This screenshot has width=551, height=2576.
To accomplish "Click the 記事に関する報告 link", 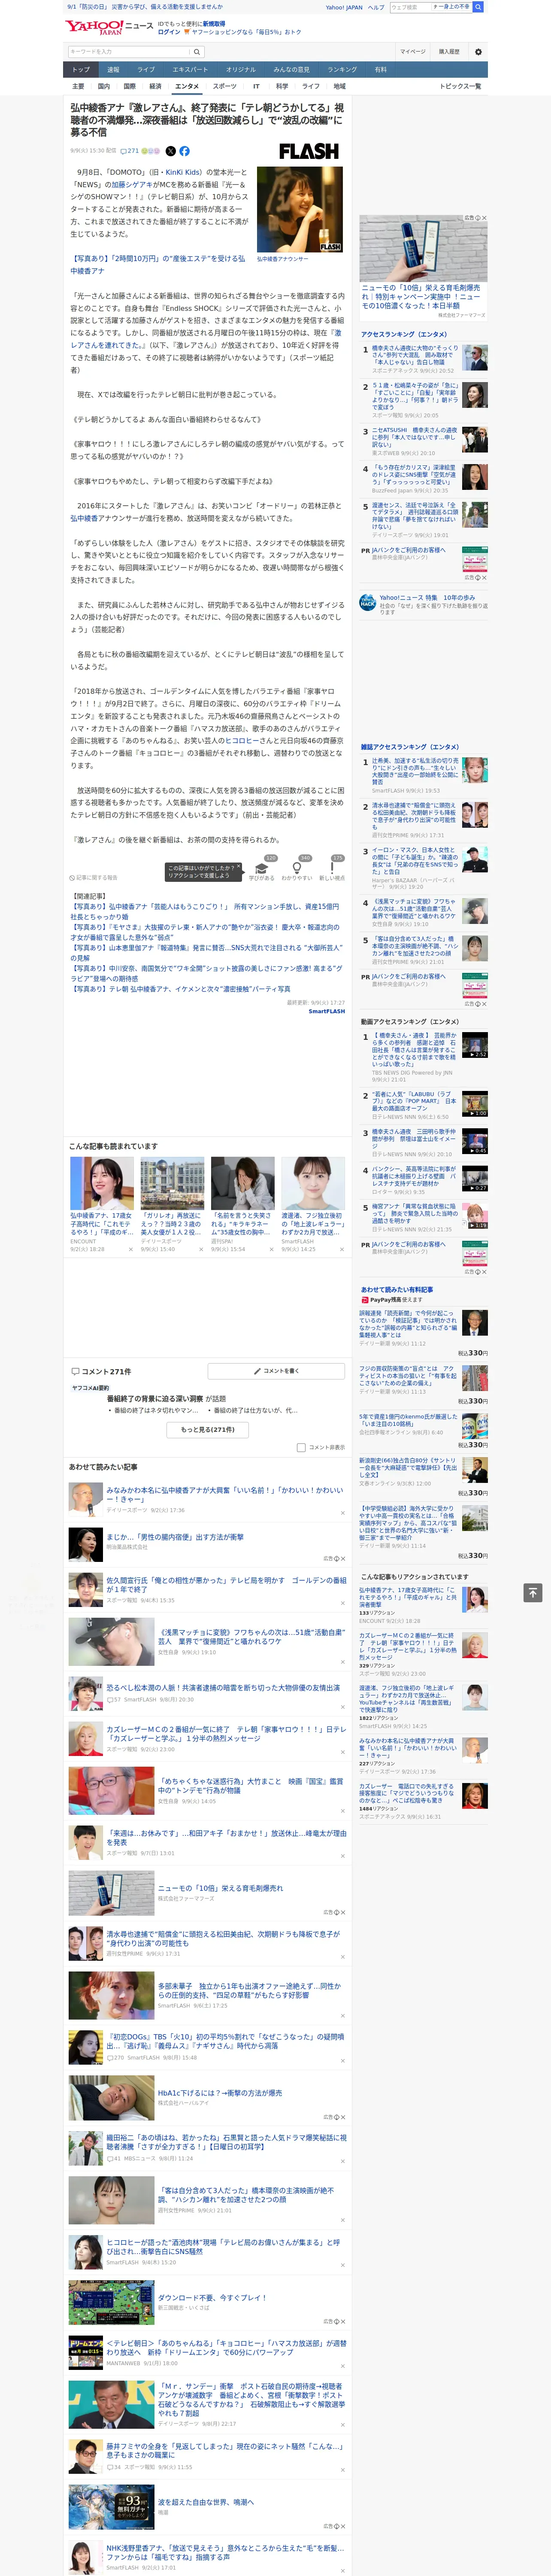I will [93, 878].
